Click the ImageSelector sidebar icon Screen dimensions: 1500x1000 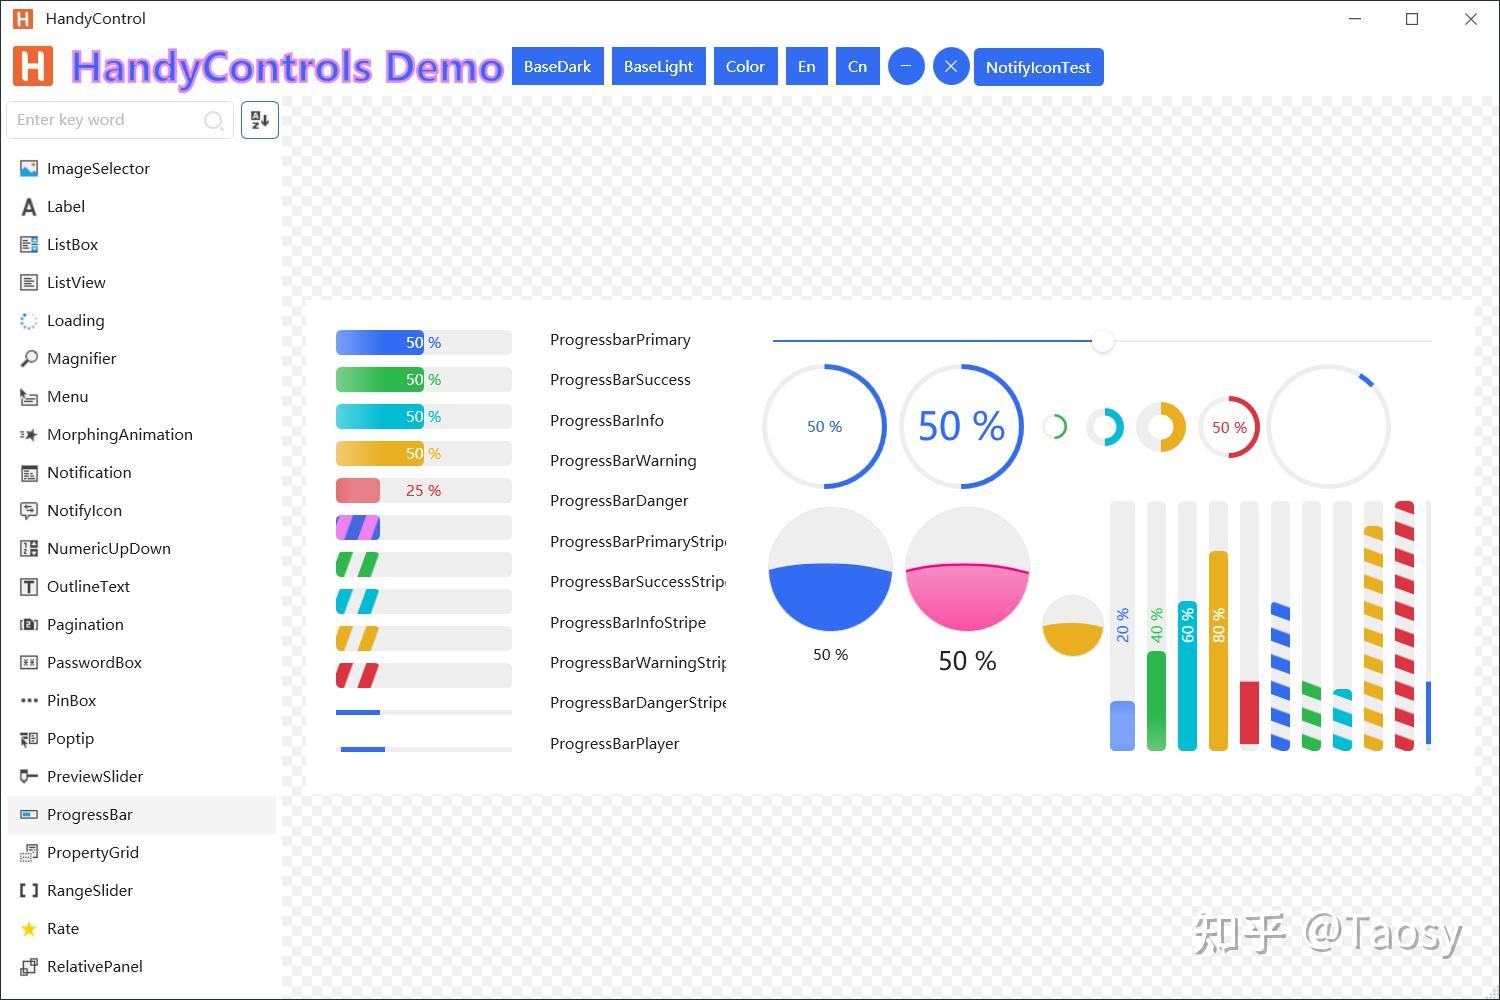(x=29, y=168)
